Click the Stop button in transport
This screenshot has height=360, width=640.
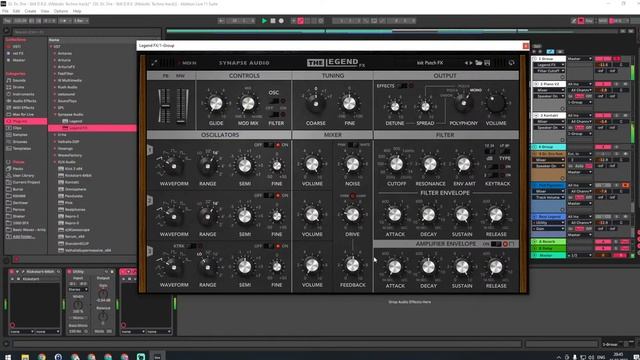pos(273,20)
